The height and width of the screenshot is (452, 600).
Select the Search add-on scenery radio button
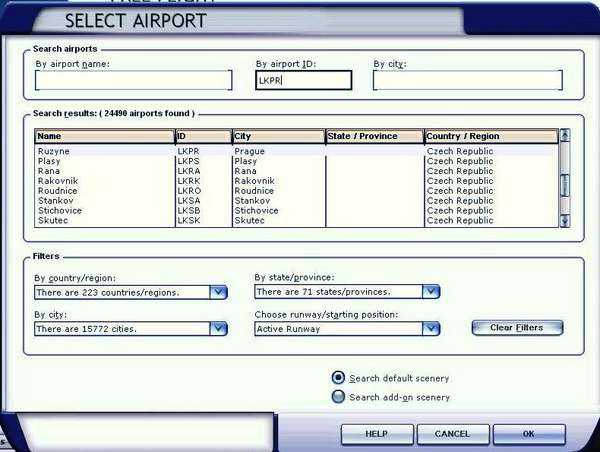(339, 397)
